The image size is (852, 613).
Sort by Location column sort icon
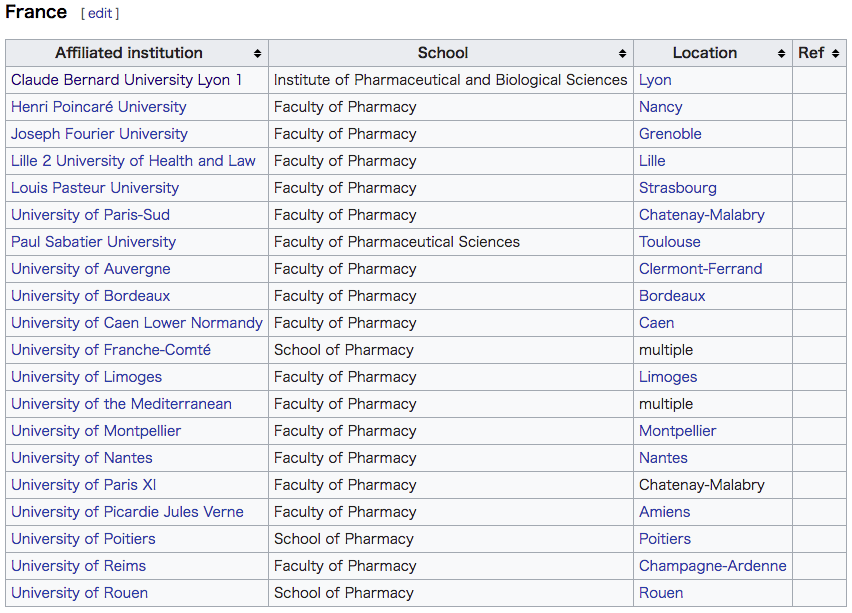[x=781, y=53]
